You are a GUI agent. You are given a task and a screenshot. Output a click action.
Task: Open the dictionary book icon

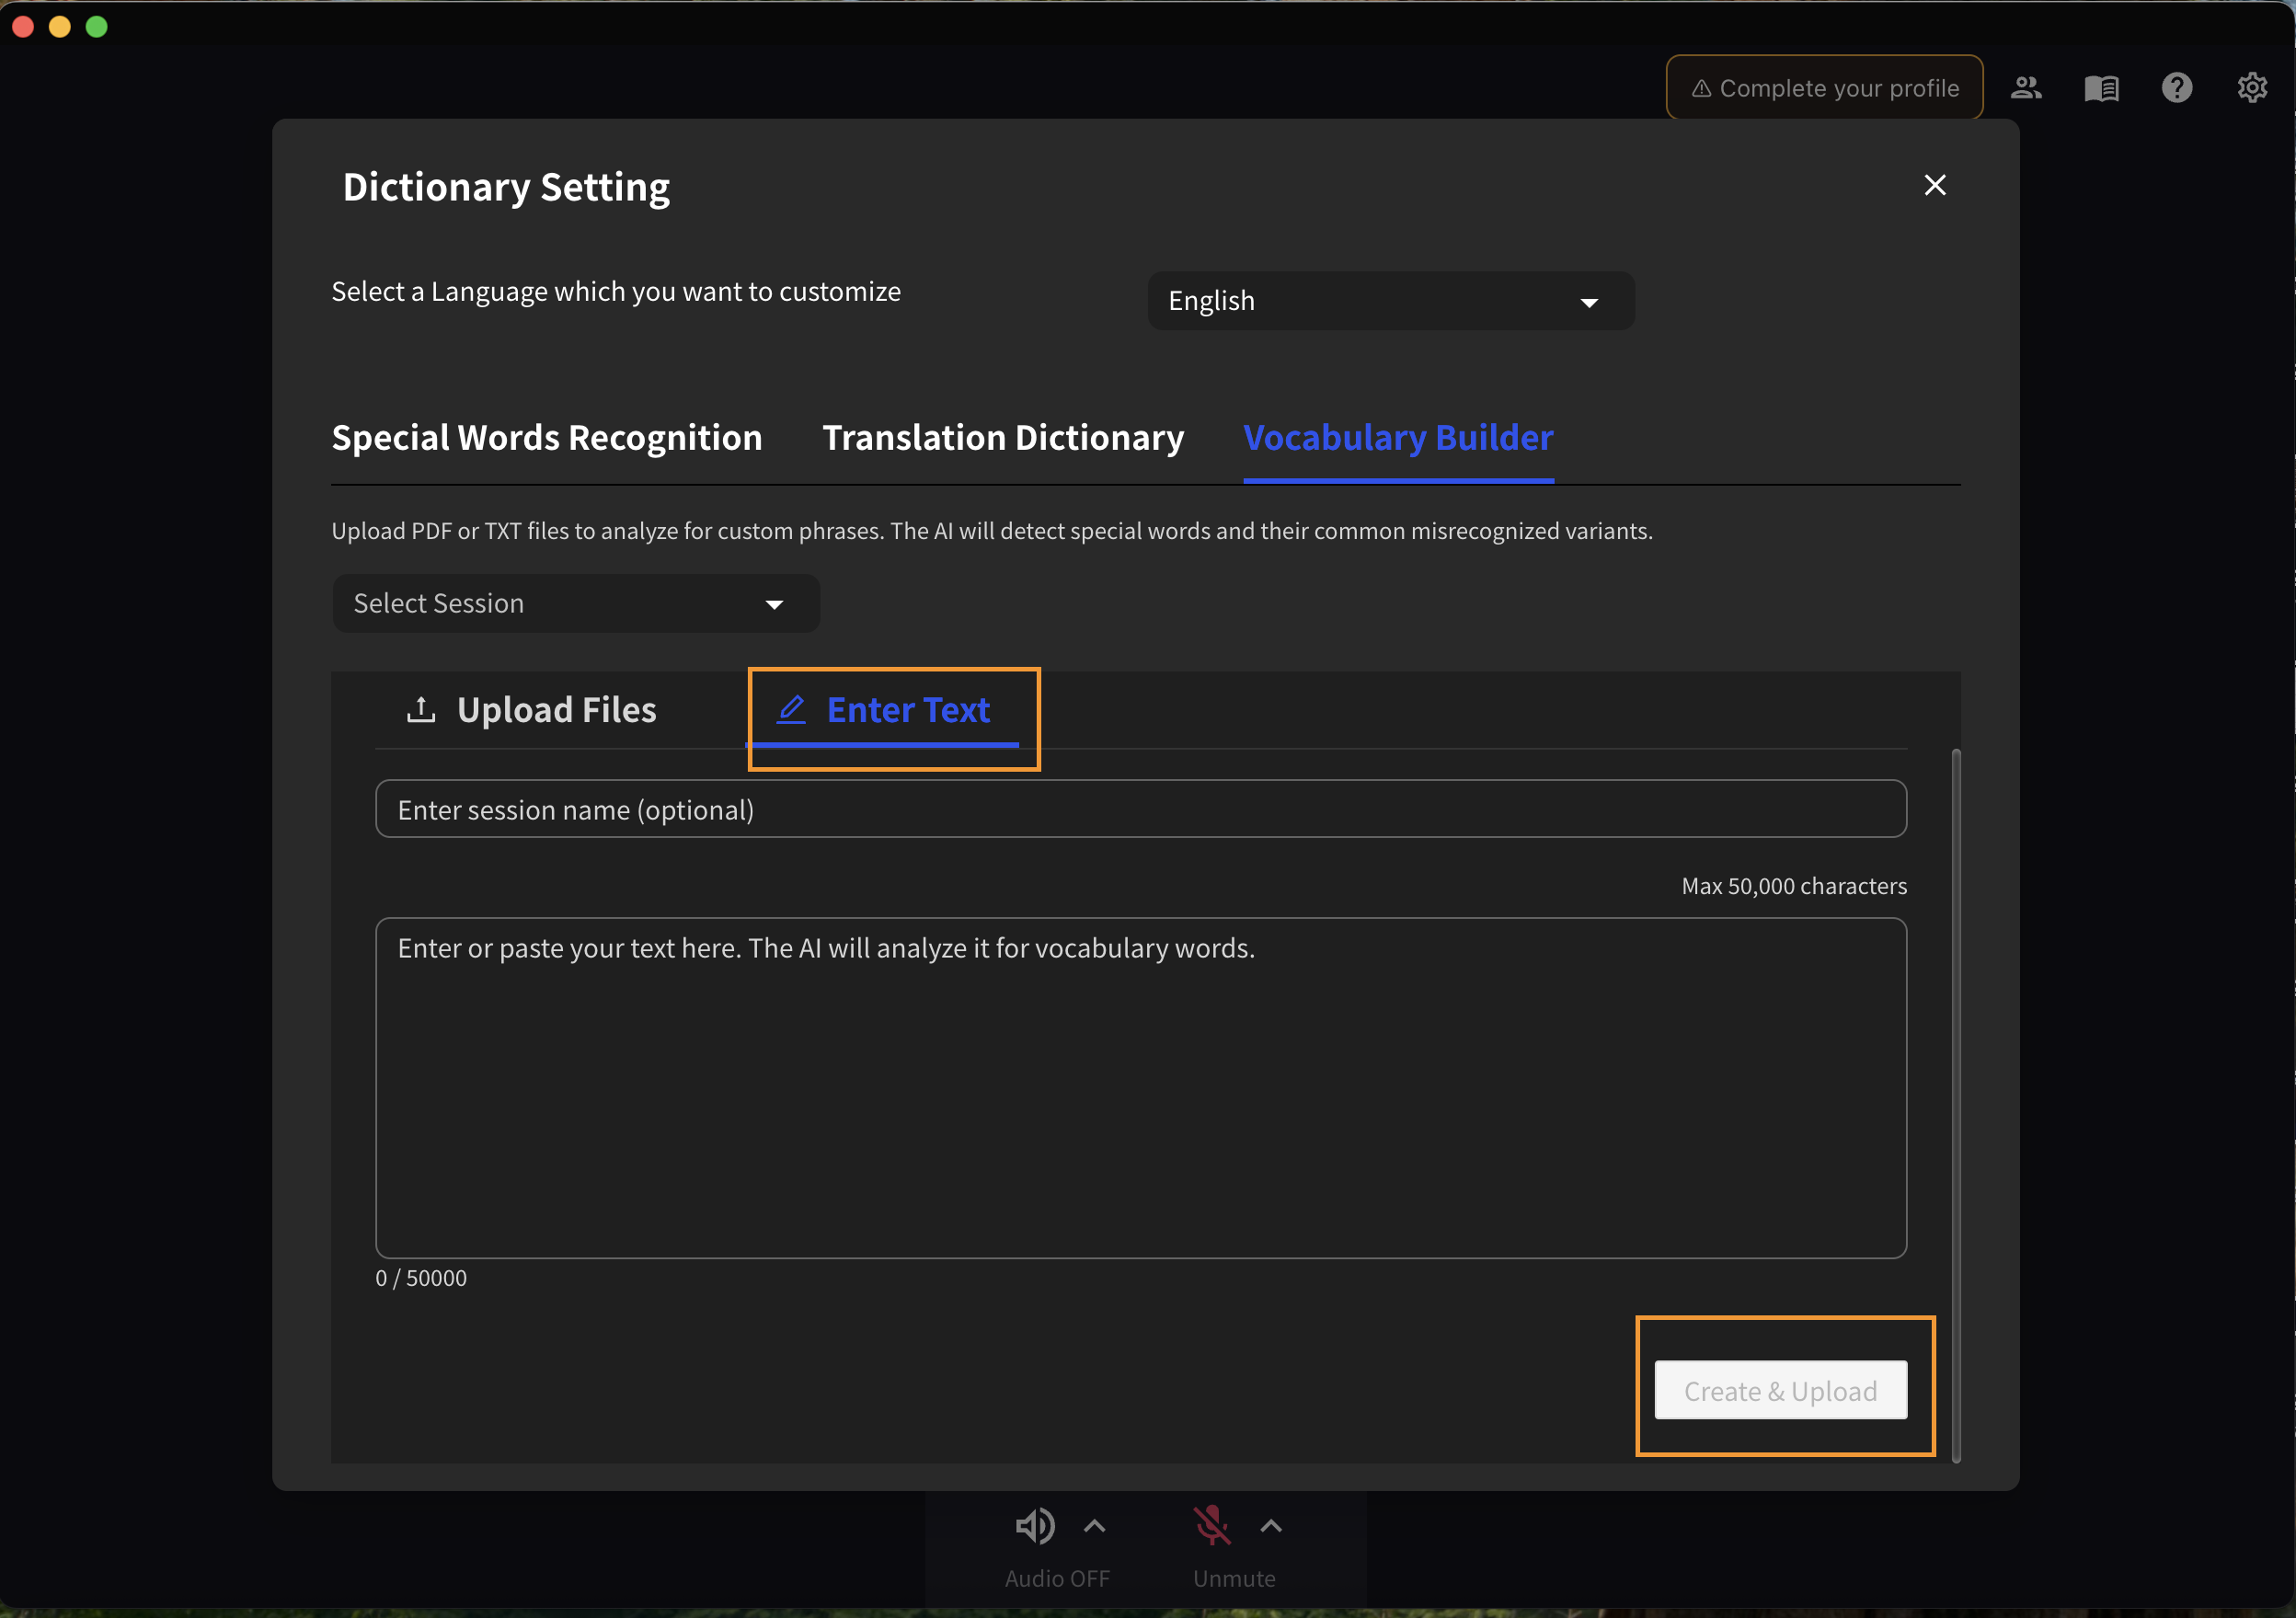click(x=2101, y=88)
